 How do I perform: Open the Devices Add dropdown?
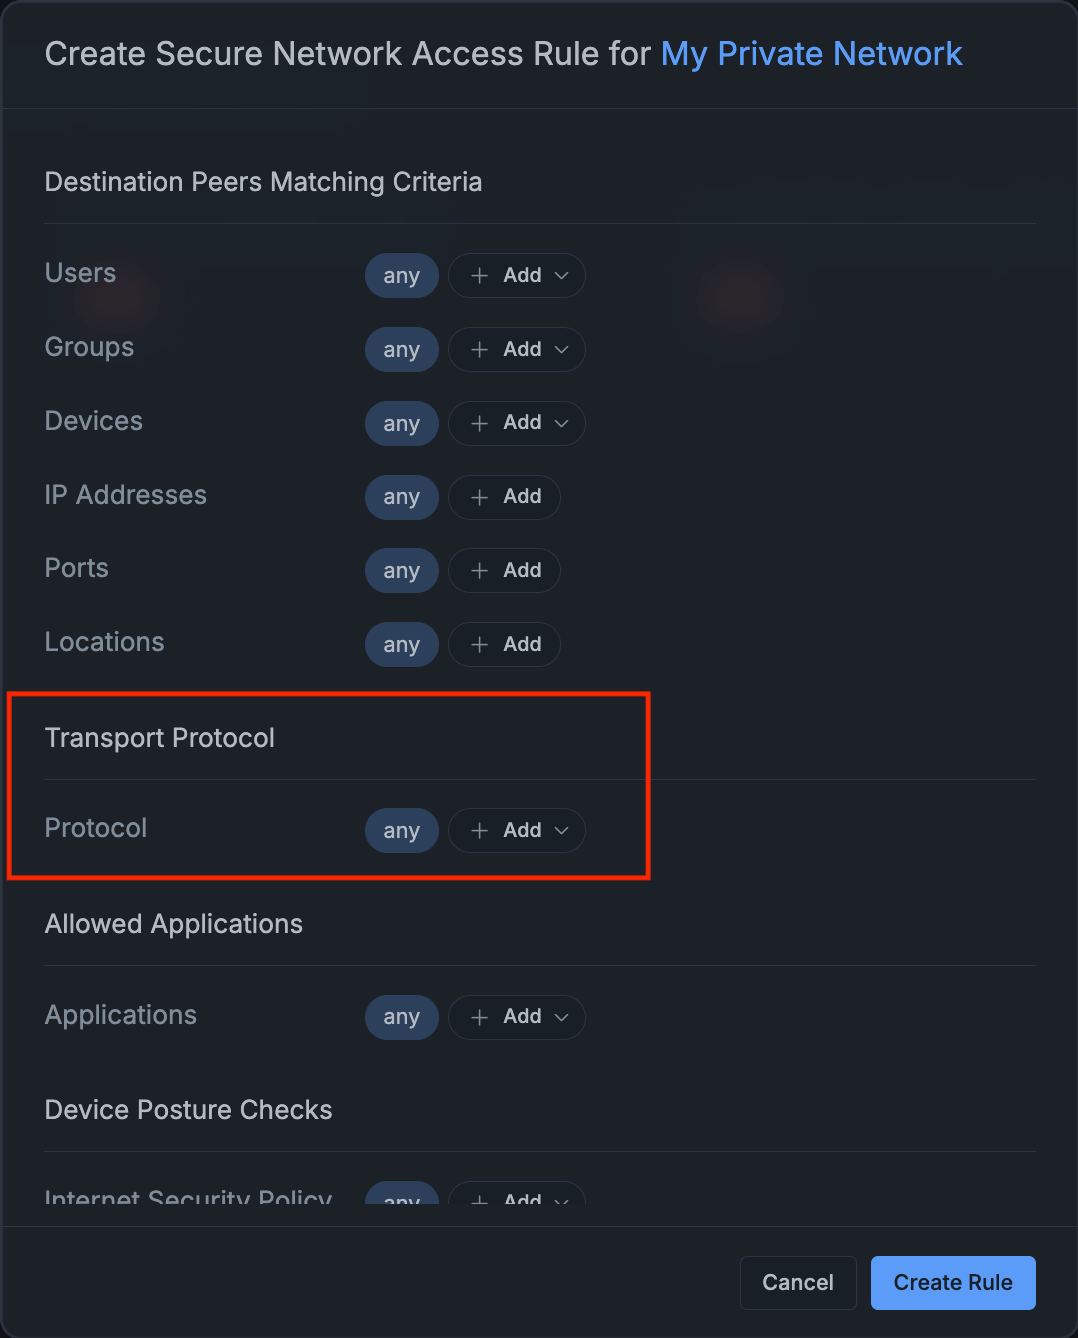pos(561,423)
